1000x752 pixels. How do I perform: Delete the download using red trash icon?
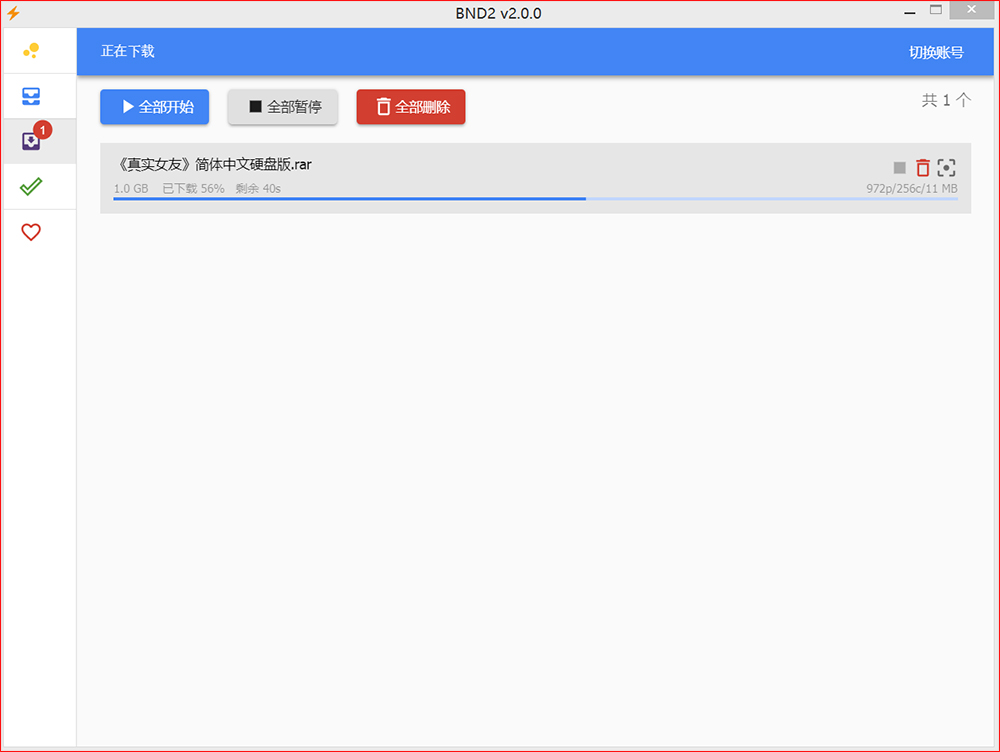point(922,168)
